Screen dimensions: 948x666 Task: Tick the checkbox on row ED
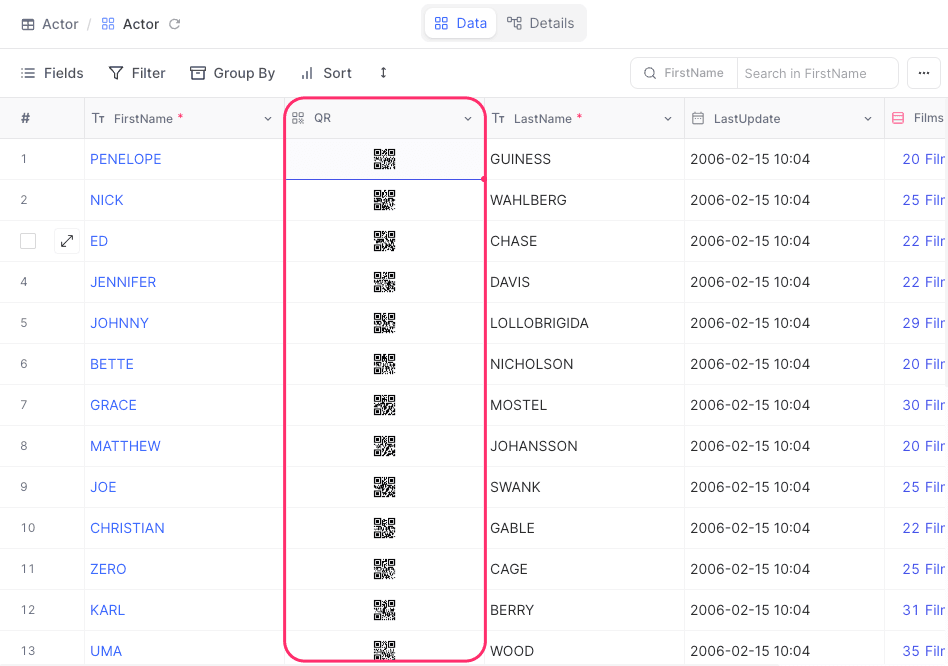click(x=28, y=241)
